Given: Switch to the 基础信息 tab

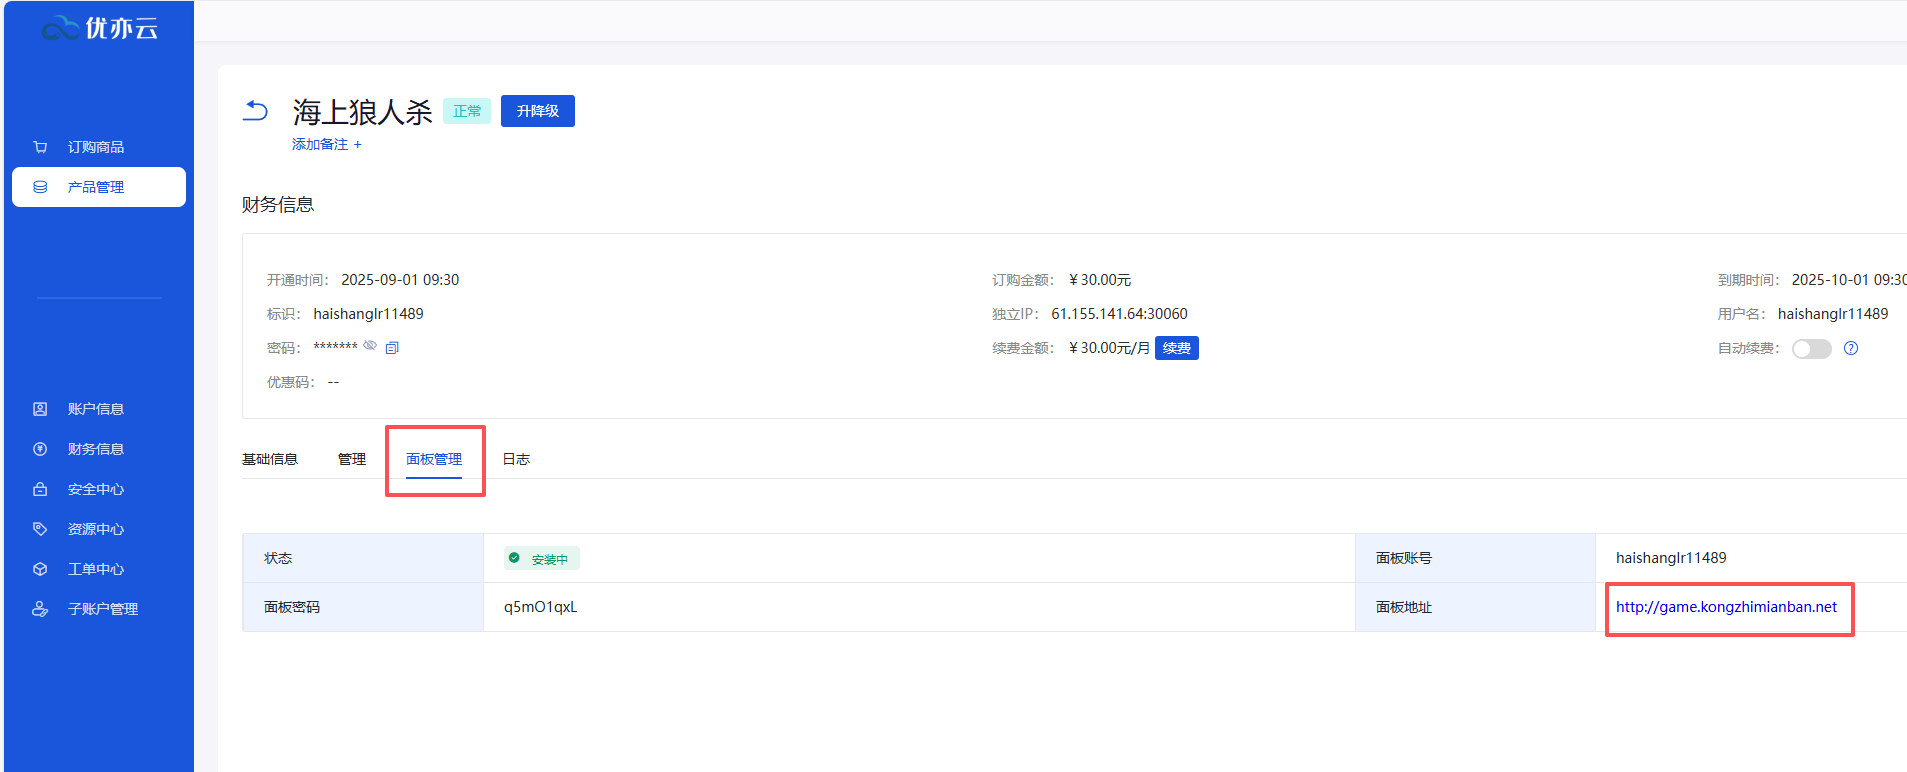Looking at the screenshot, I should pos(270,459).
